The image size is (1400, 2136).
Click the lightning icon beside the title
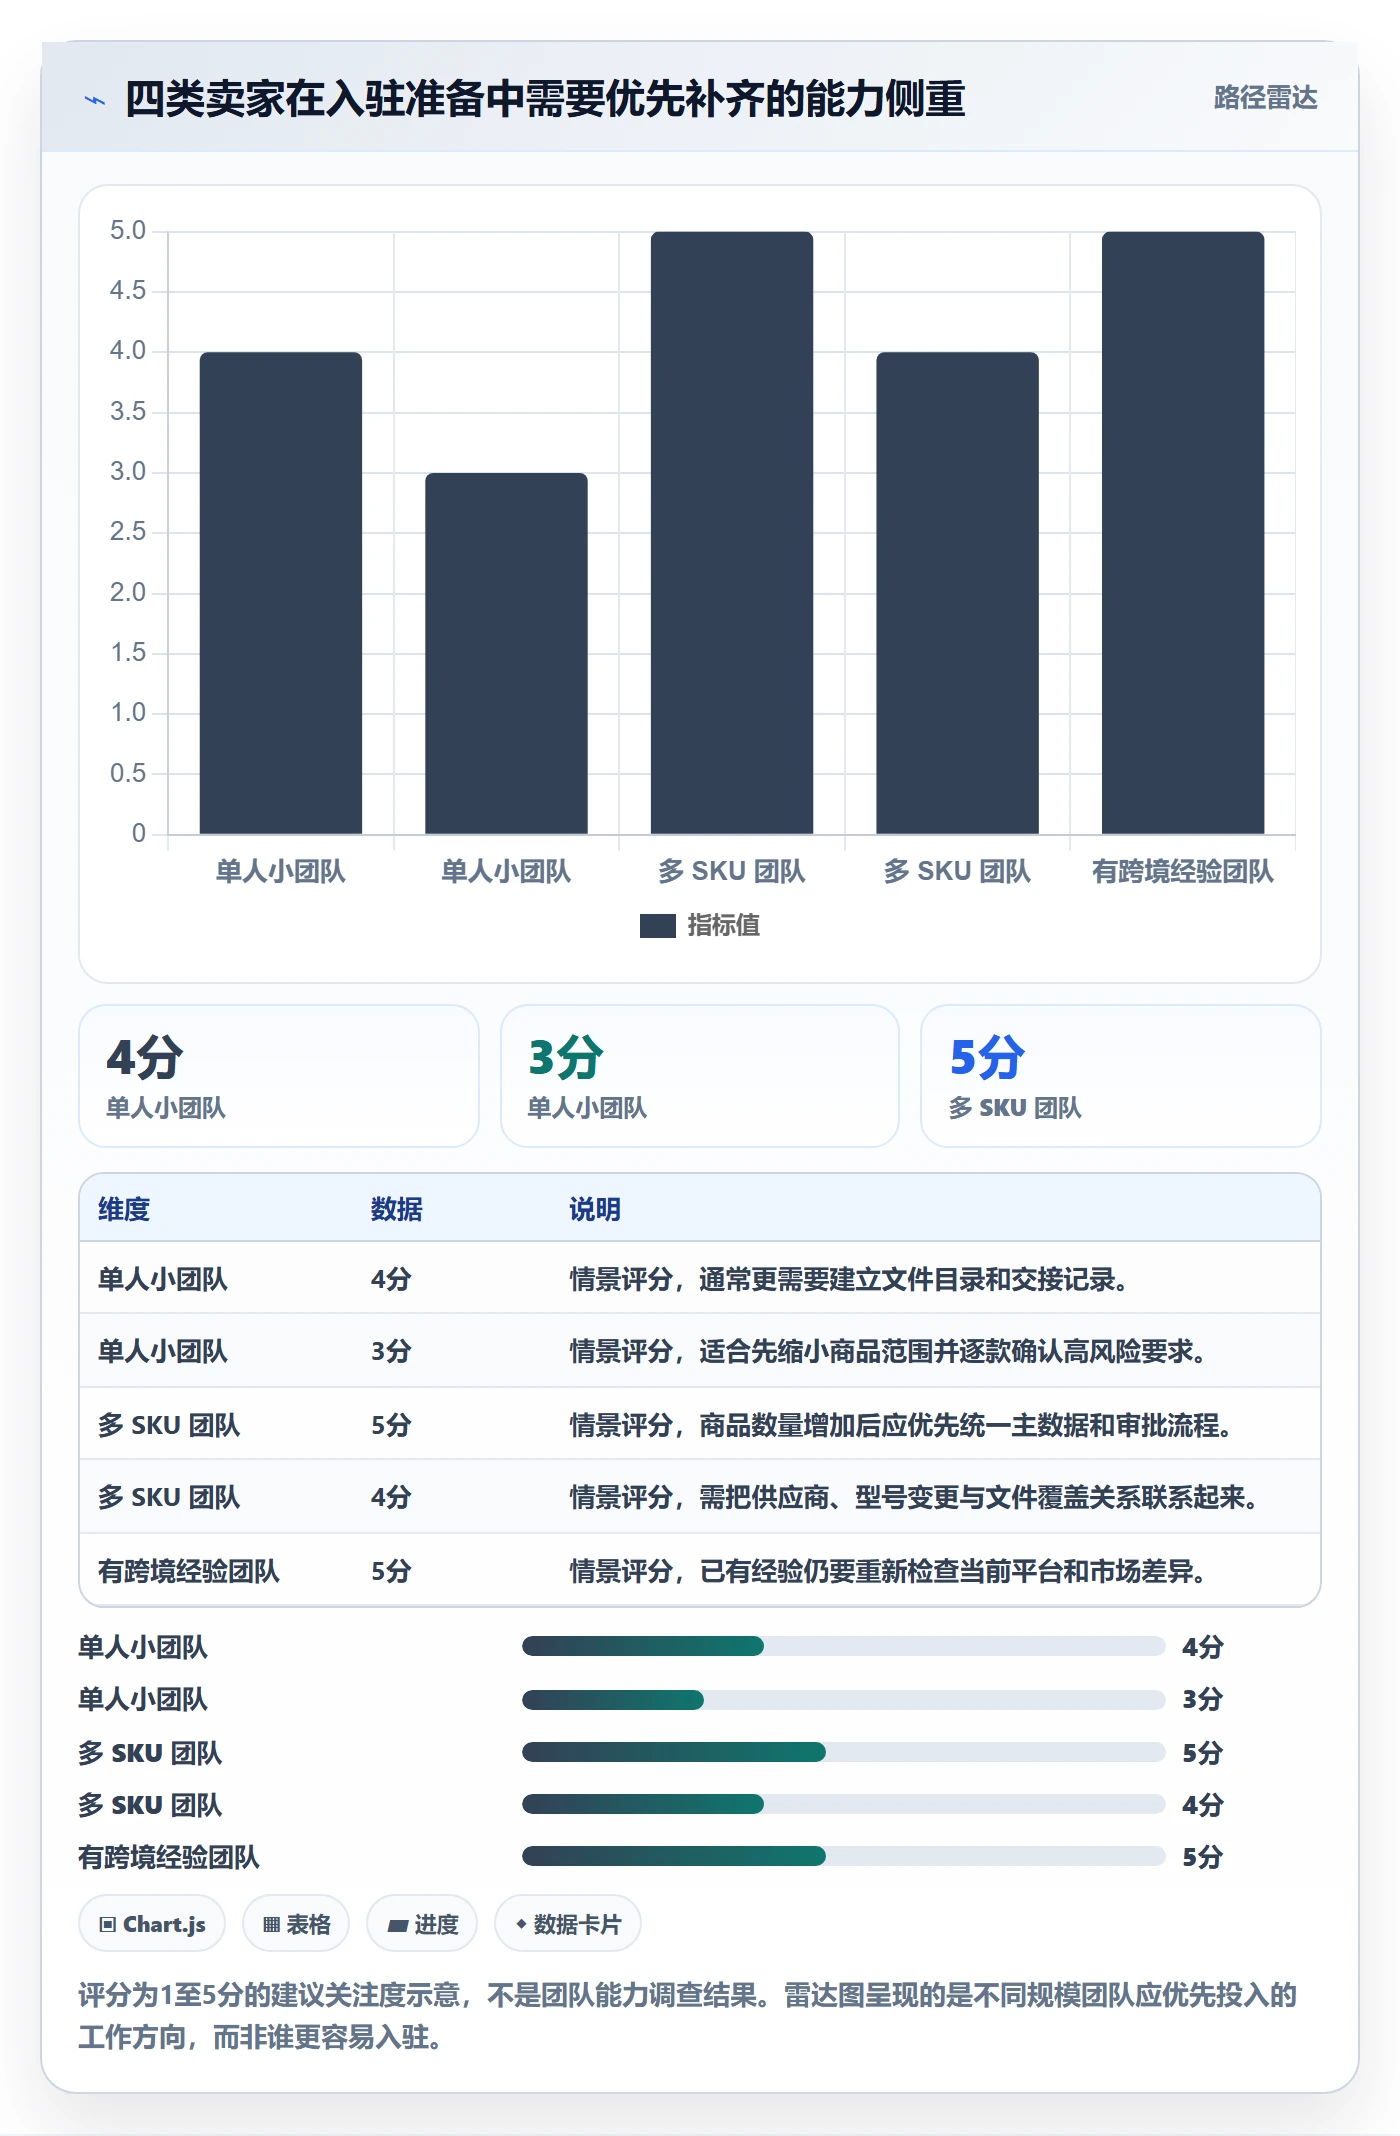[x=95, y=100]
